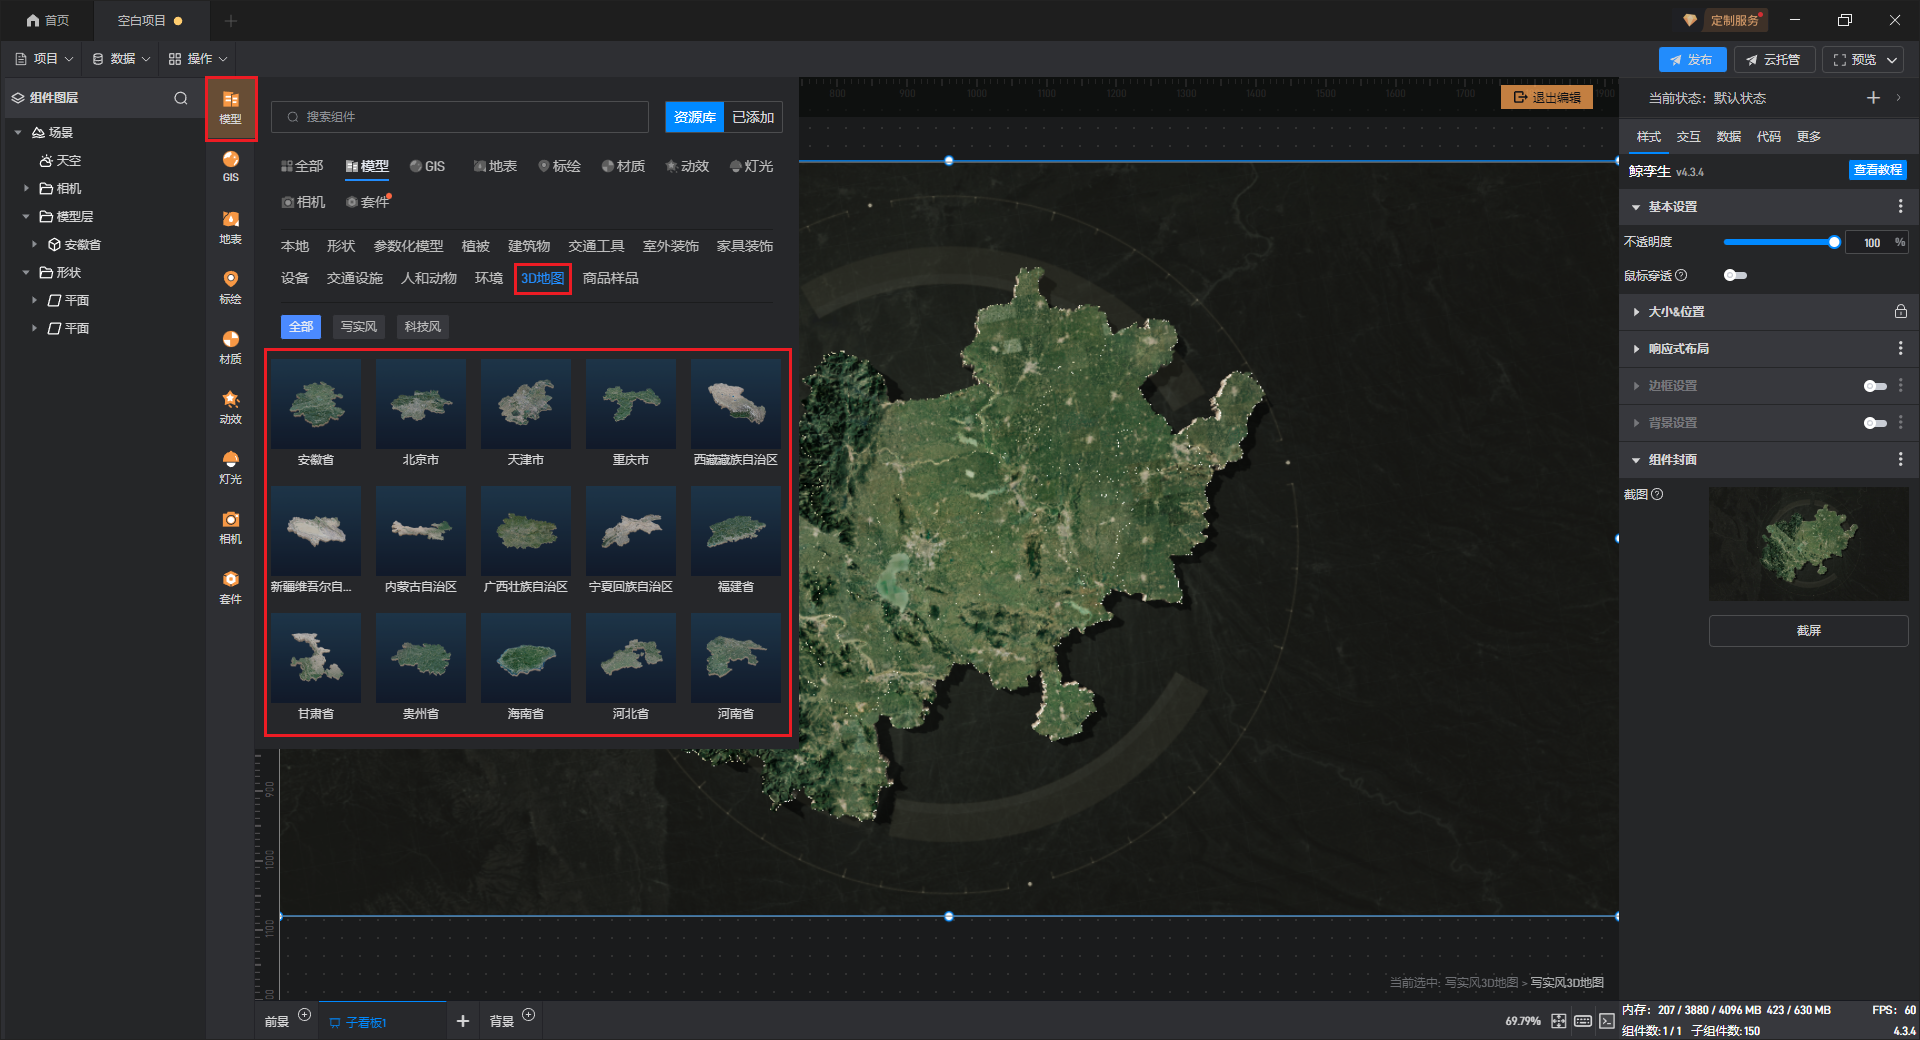Click the 发布 publish button
The image size is (1920, 1040).
click(1691, 60)
